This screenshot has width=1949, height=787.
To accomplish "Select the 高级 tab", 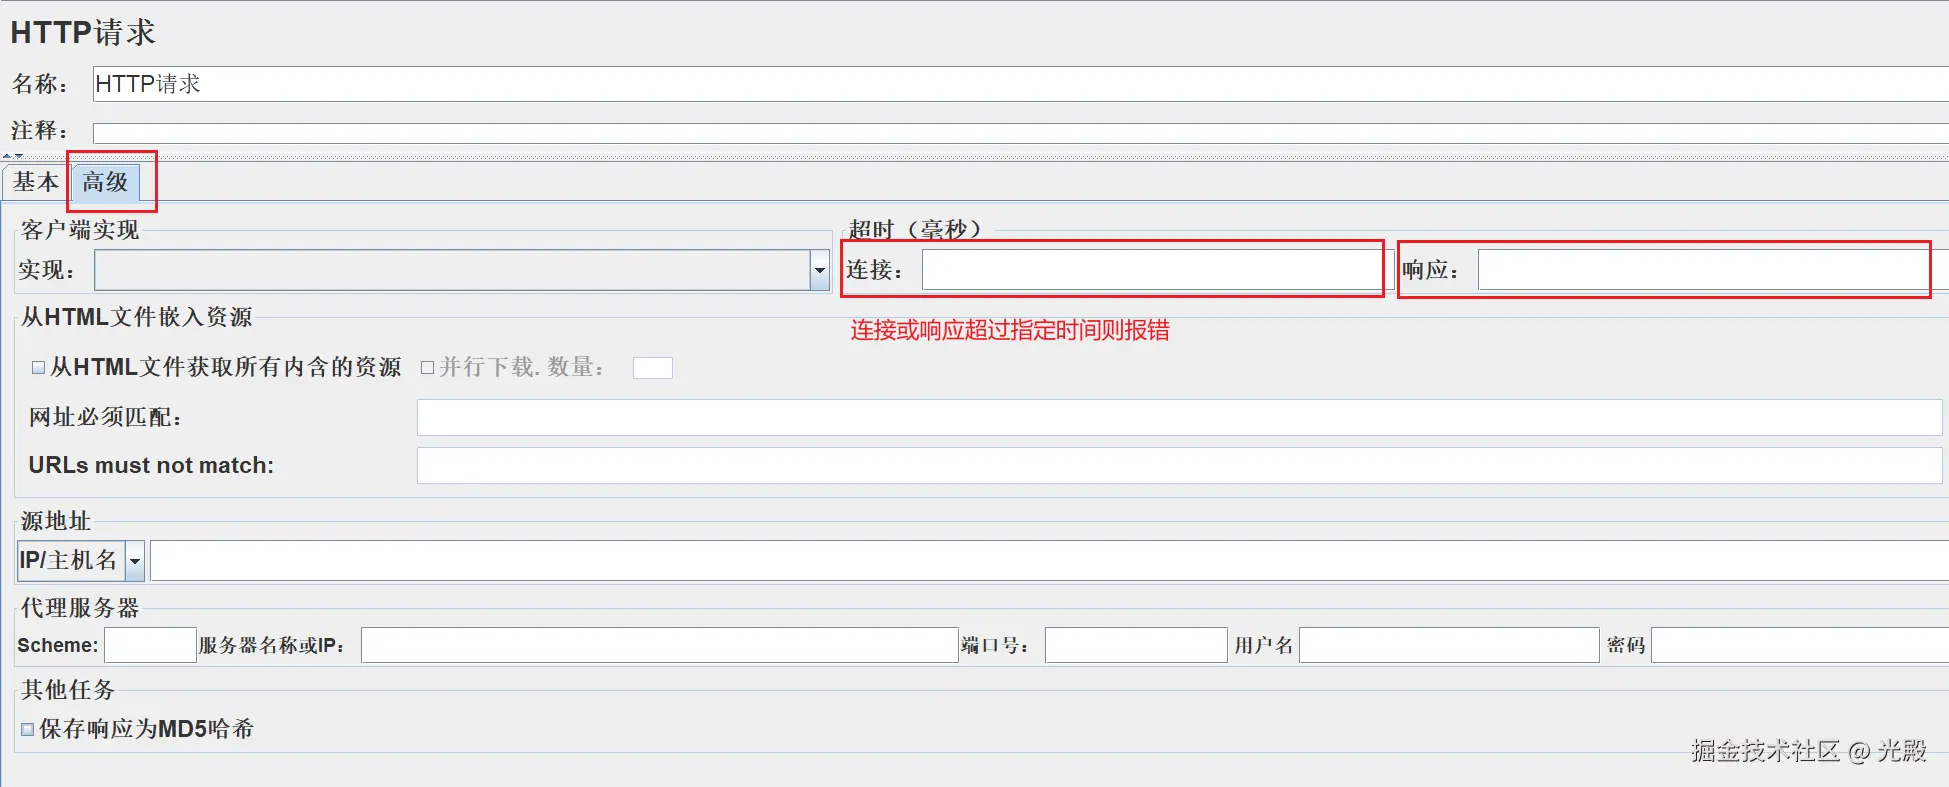I will (105, 182).
